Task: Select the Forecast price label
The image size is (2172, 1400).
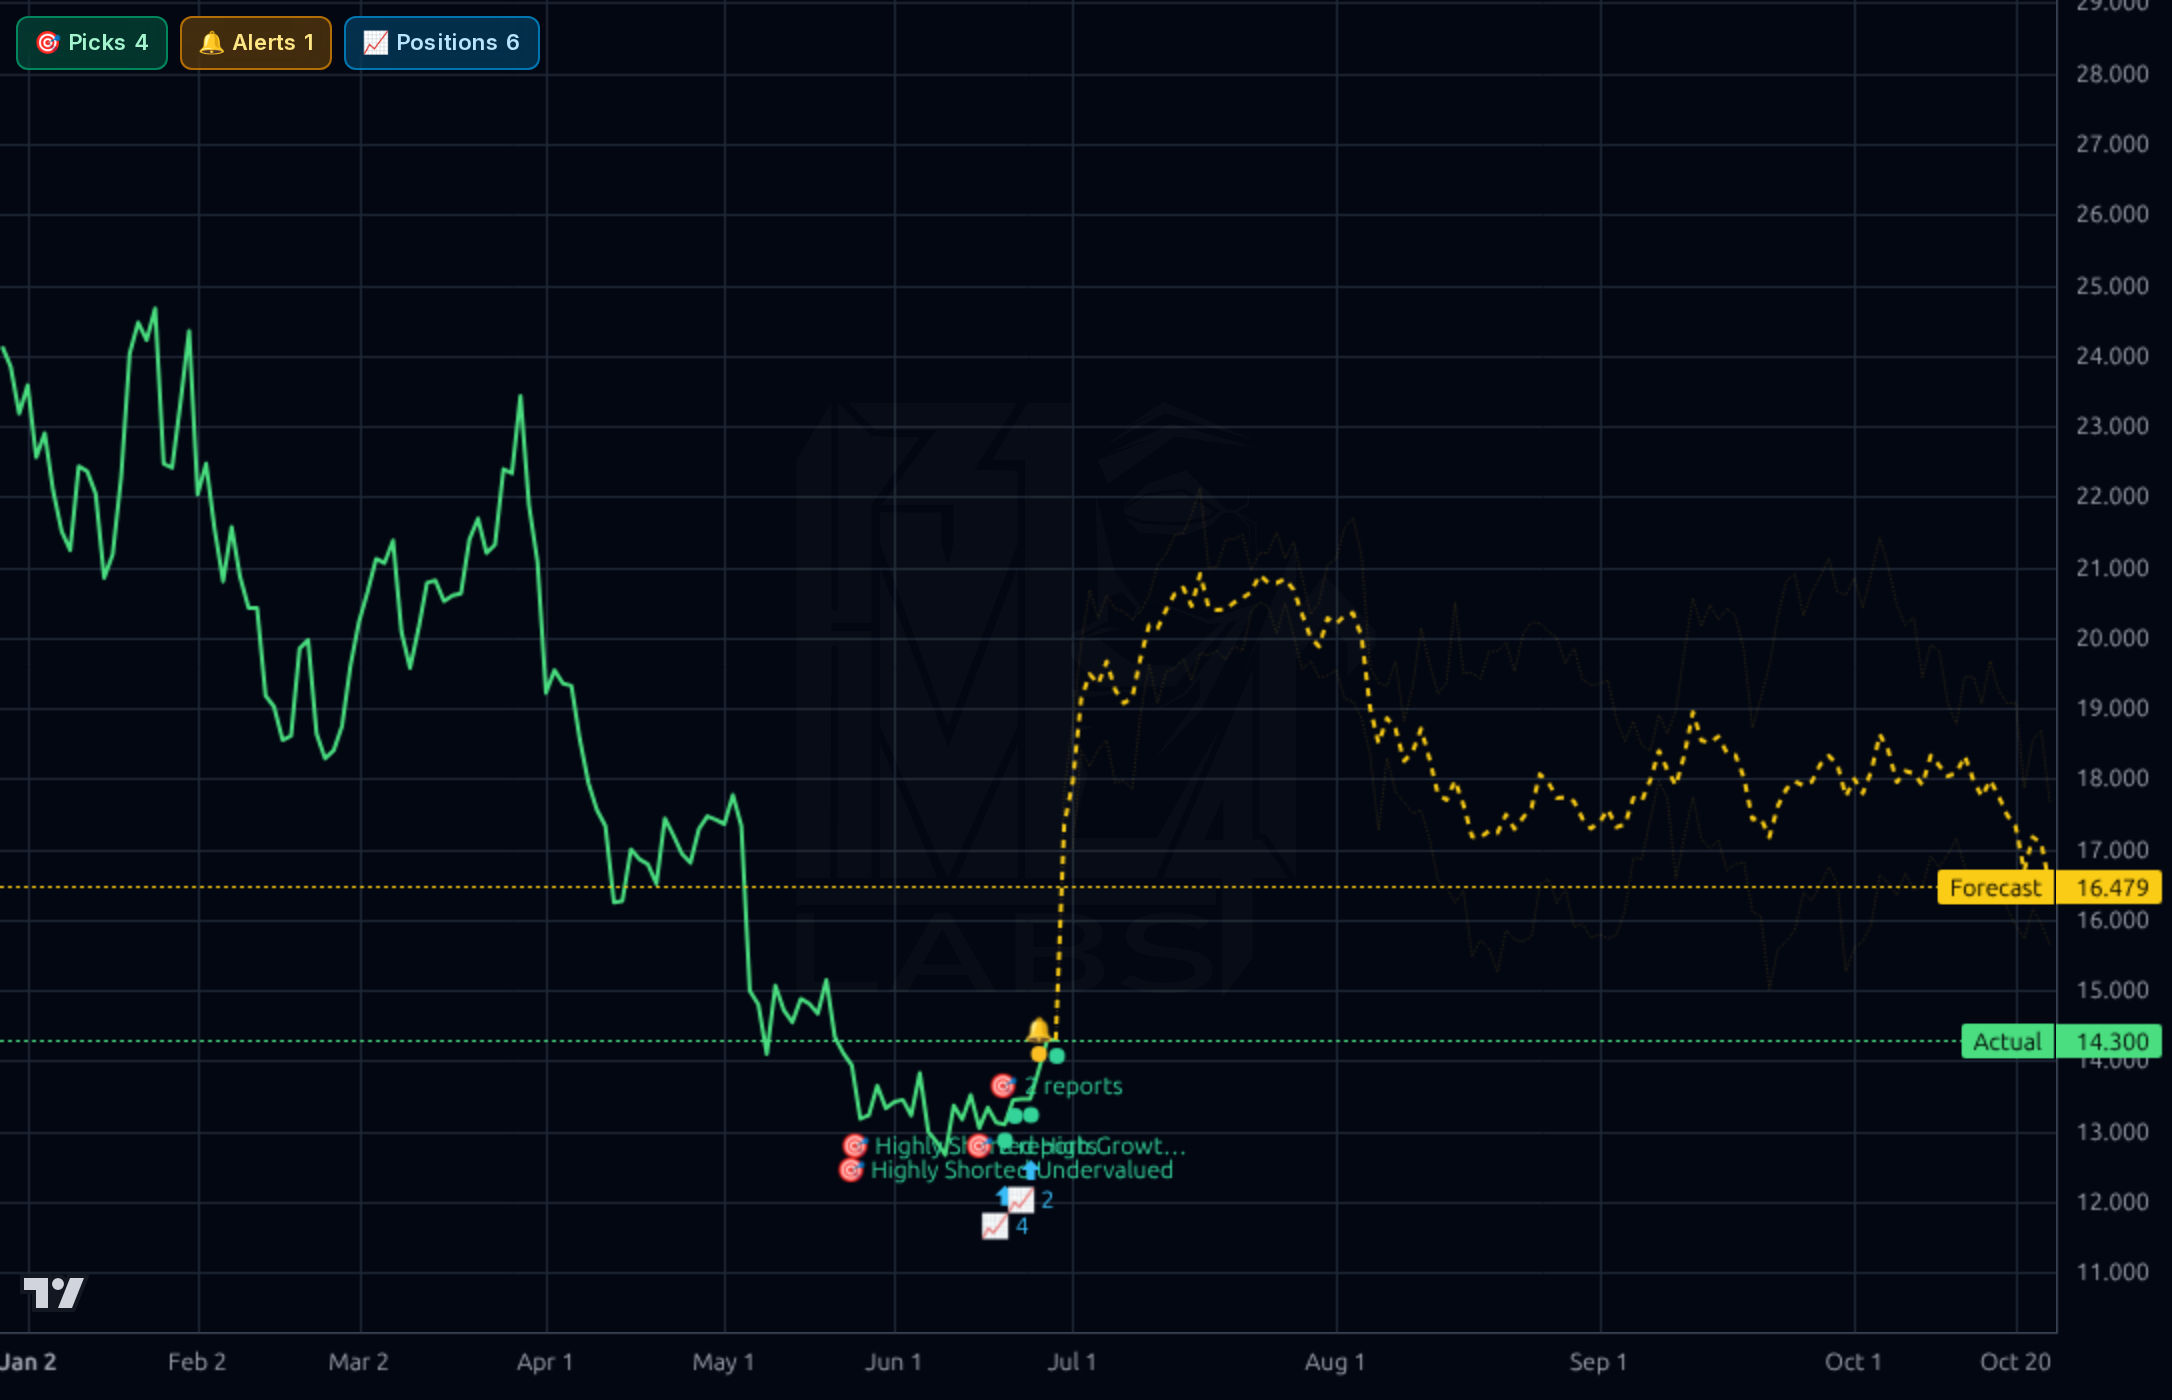Action: (1996, 888)
